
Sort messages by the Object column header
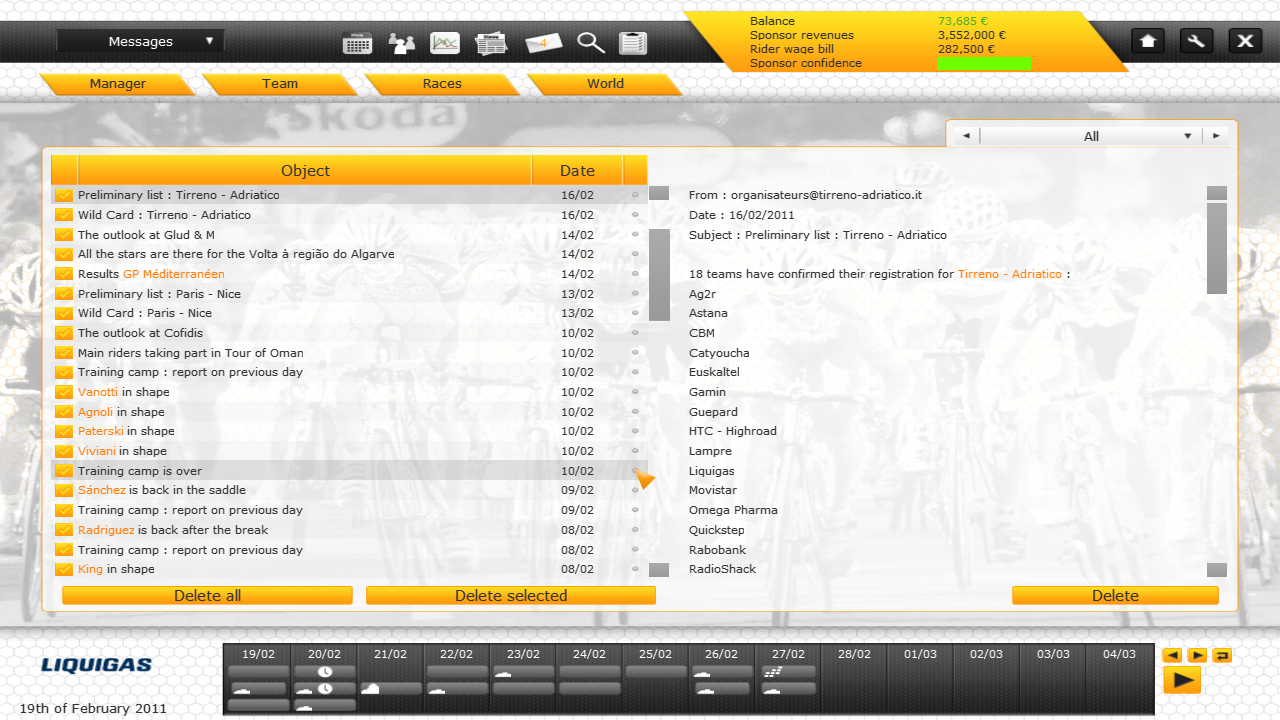[305, 170]
